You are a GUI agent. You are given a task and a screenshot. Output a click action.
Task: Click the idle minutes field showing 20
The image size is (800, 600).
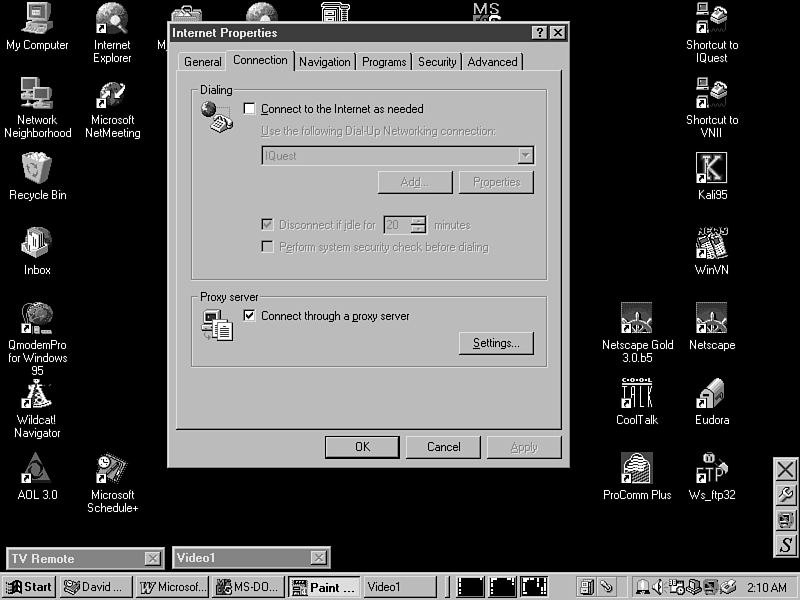[x=397, y=225]
